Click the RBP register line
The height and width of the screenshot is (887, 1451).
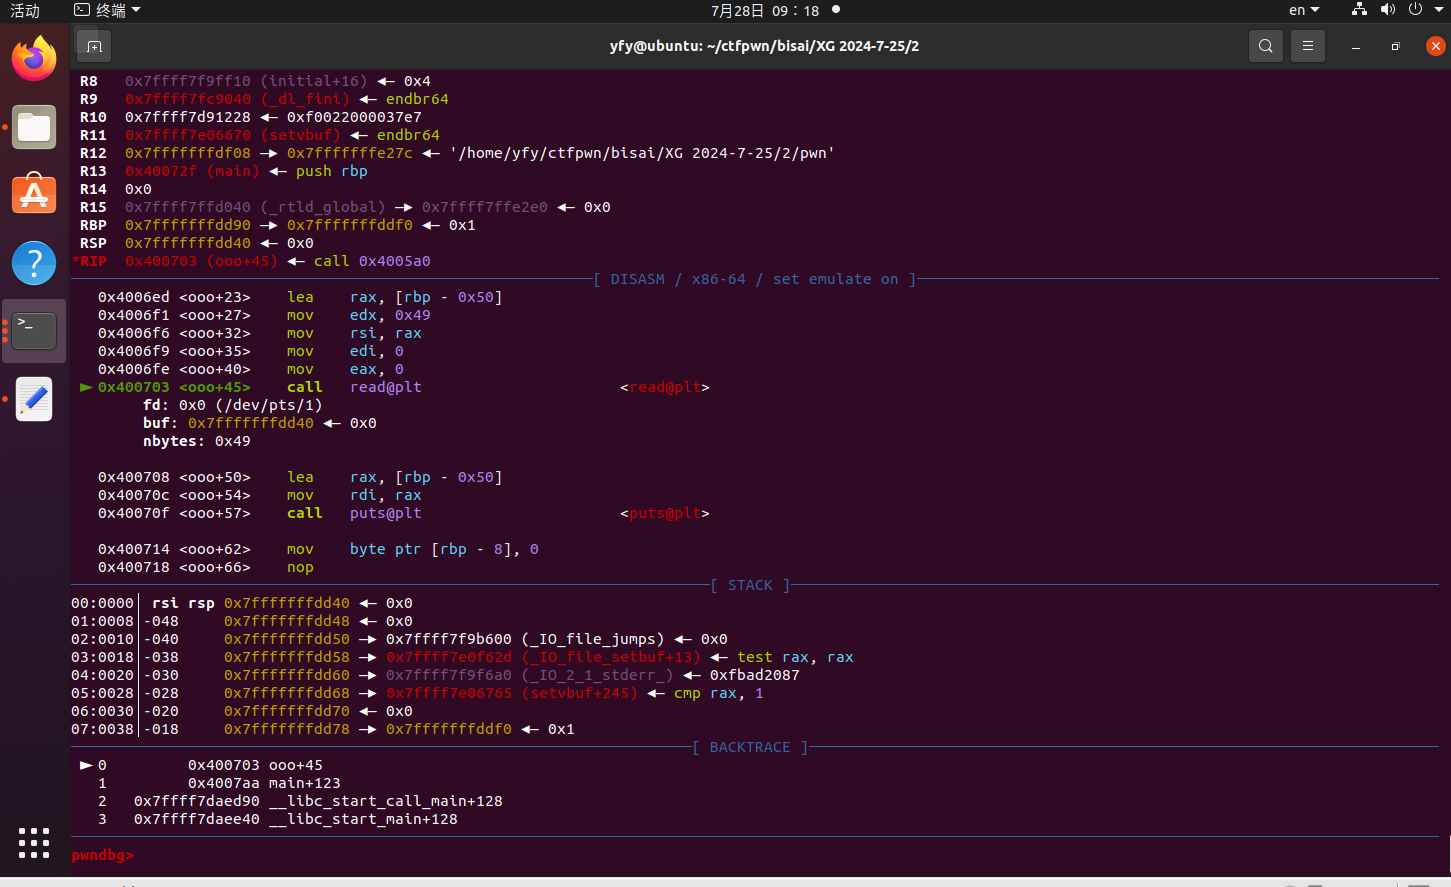tap(278, 225)
